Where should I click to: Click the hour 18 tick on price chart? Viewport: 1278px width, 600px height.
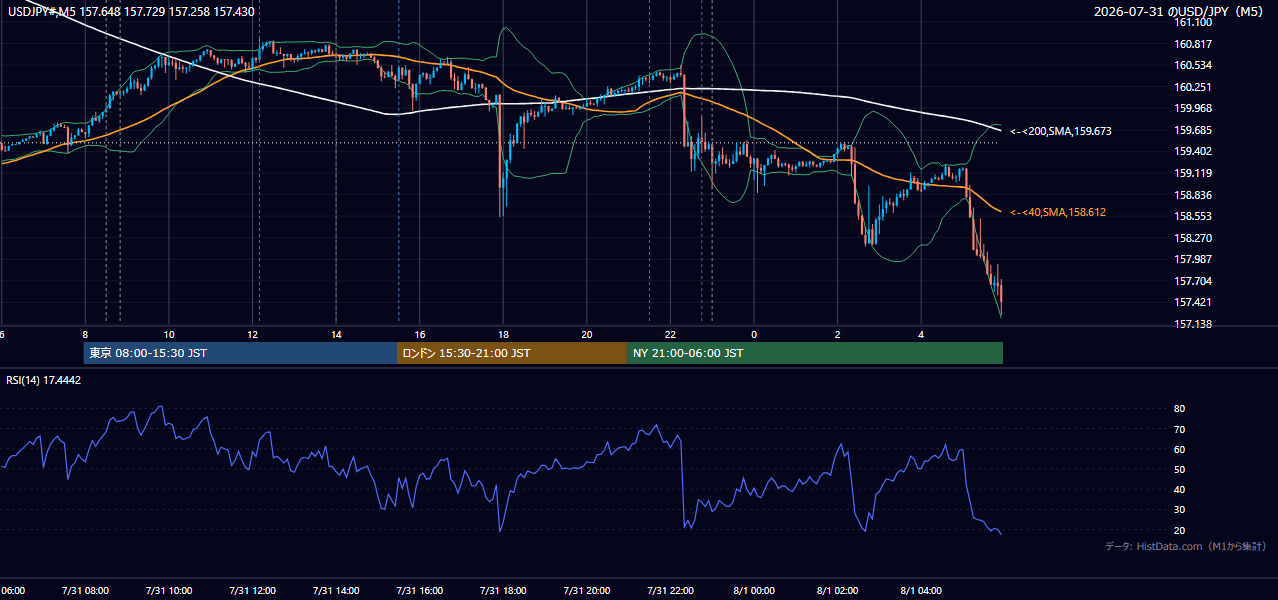click(503, 334)
